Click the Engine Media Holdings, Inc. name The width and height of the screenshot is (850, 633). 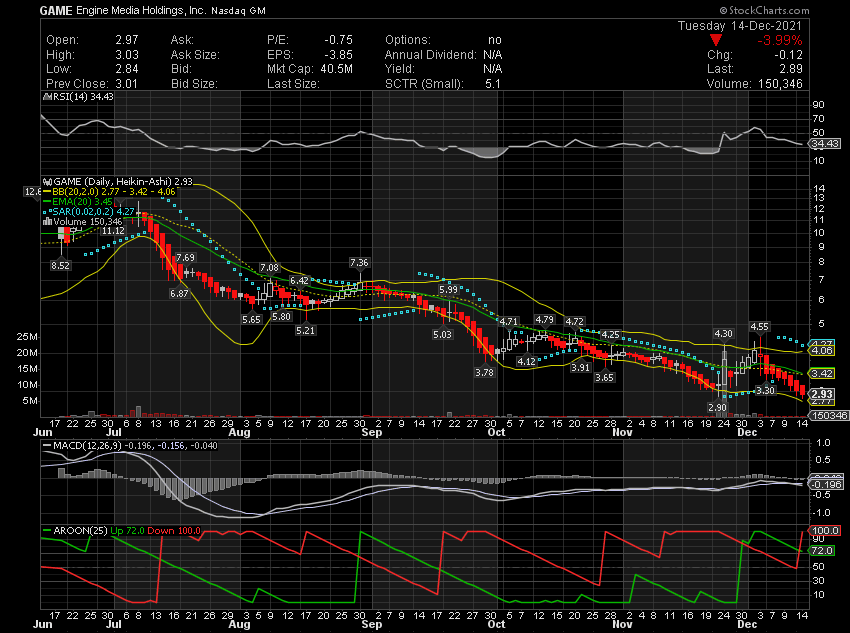click(x=141, y=10)
